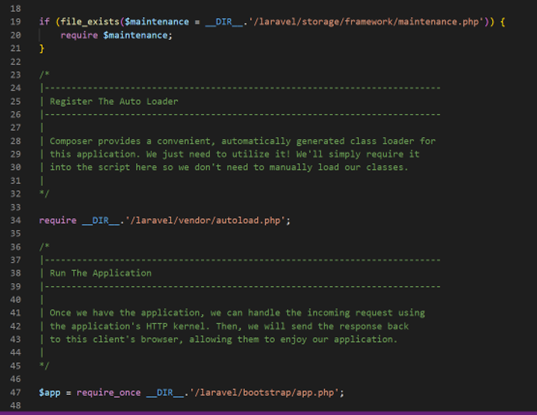Screen dimensions: 537x415
Task: Click comment opener on line 23
Action: click(x=44, y=75)
